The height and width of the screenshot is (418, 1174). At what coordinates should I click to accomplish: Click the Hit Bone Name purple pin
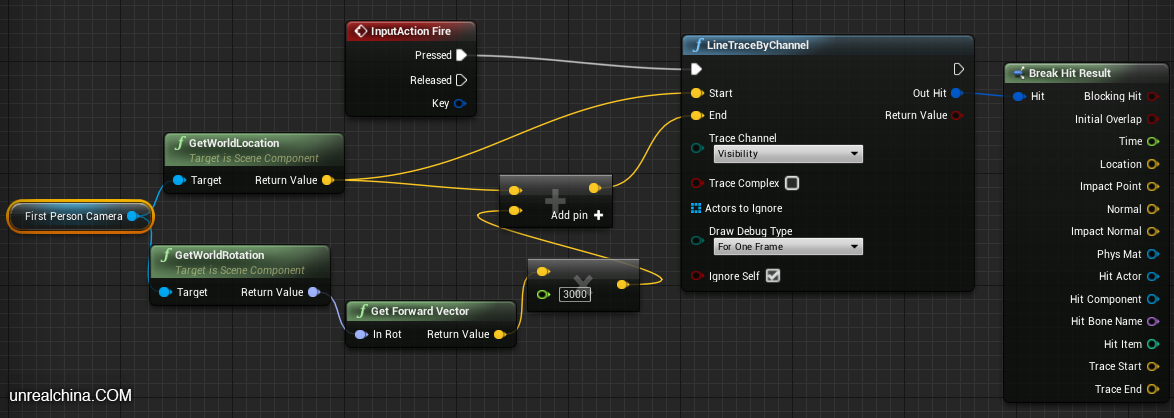pyautogui.click(x=1153, y=321)
